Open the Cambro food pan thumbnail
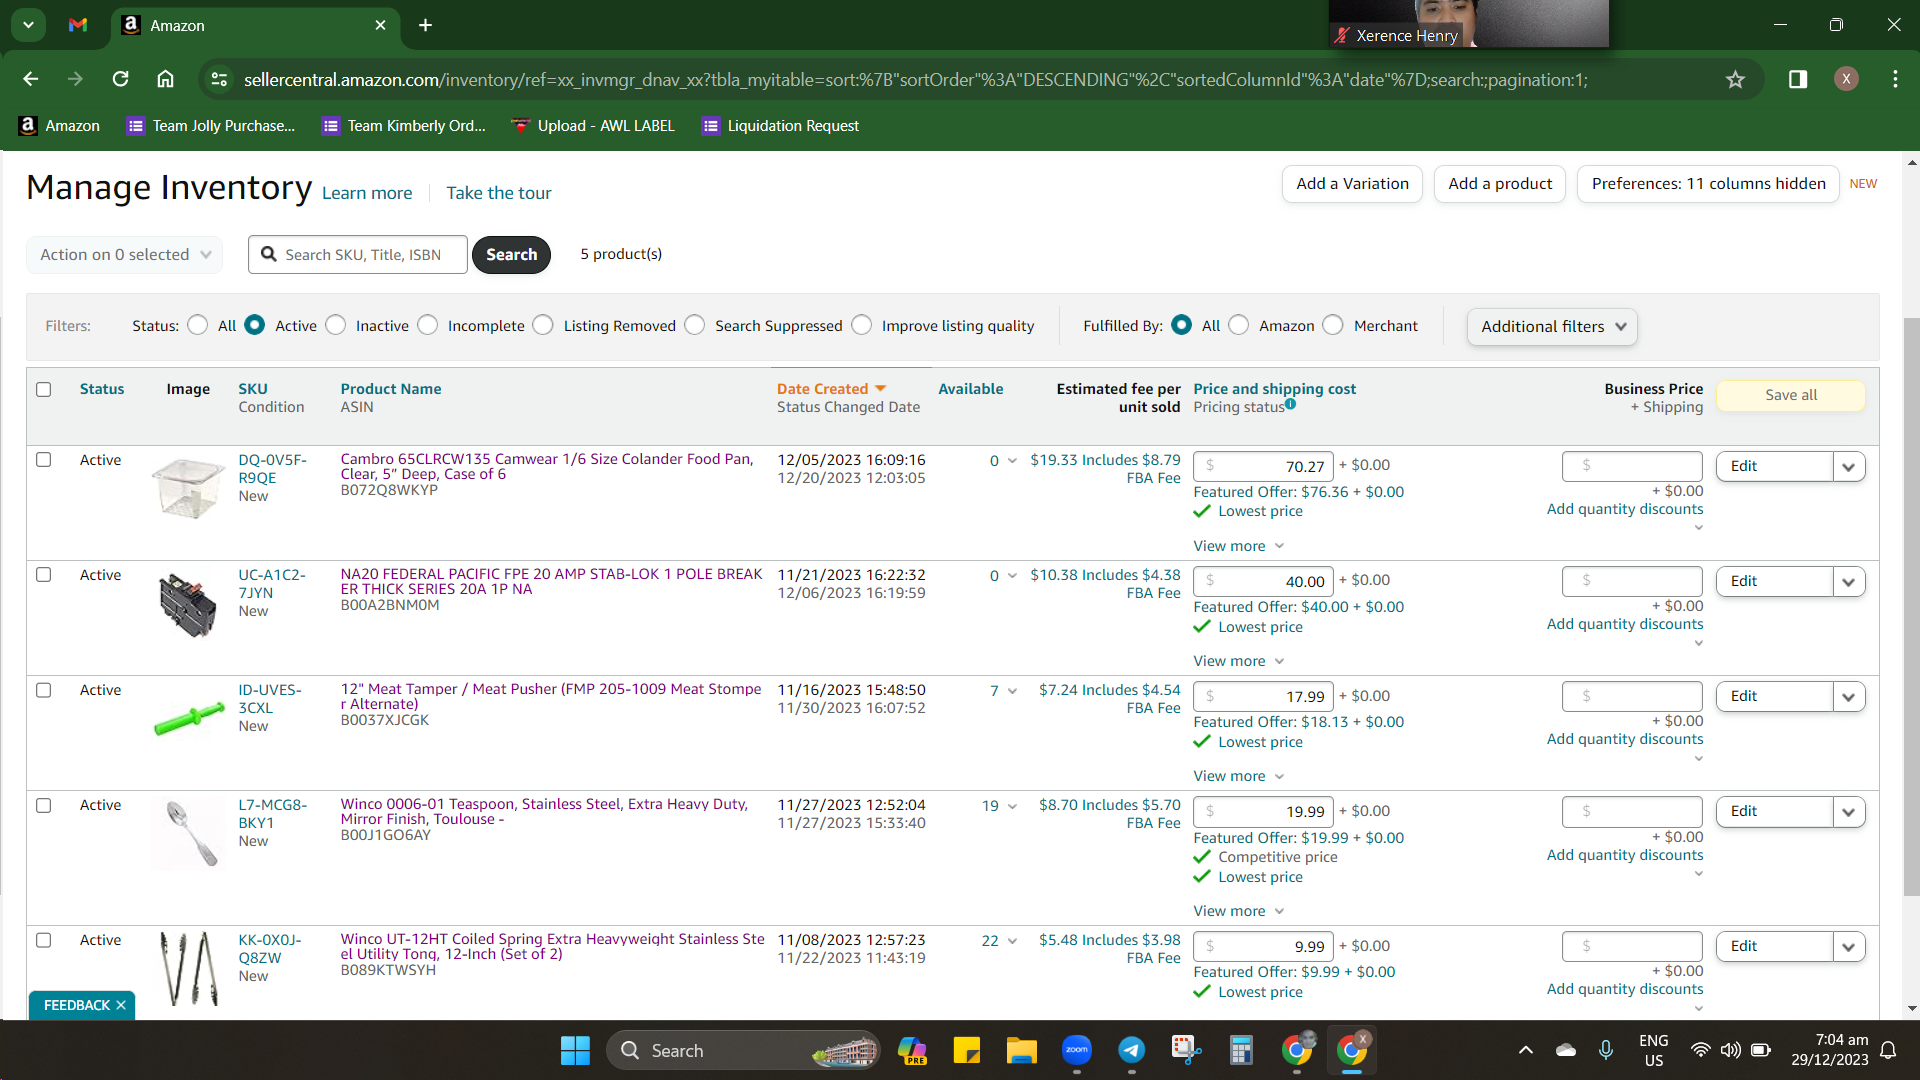Image resolution: width=1920 pixels, height=1080 pixels. (188, 488)
